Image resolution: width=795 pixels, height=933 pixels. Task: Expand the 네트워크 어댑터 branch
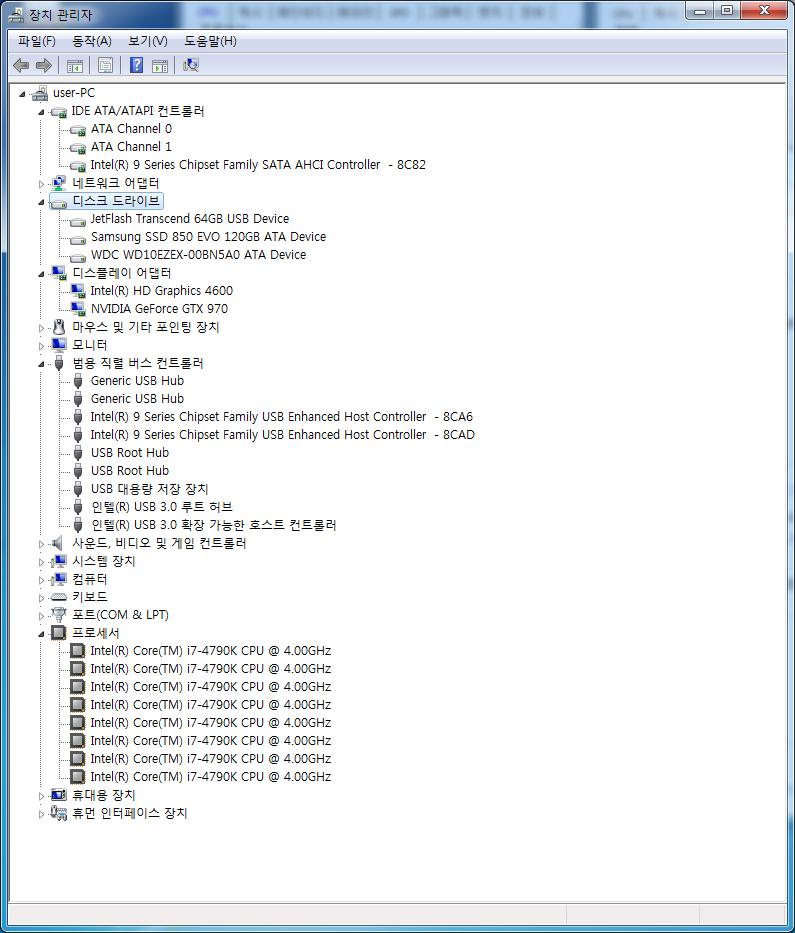point(41,184)
